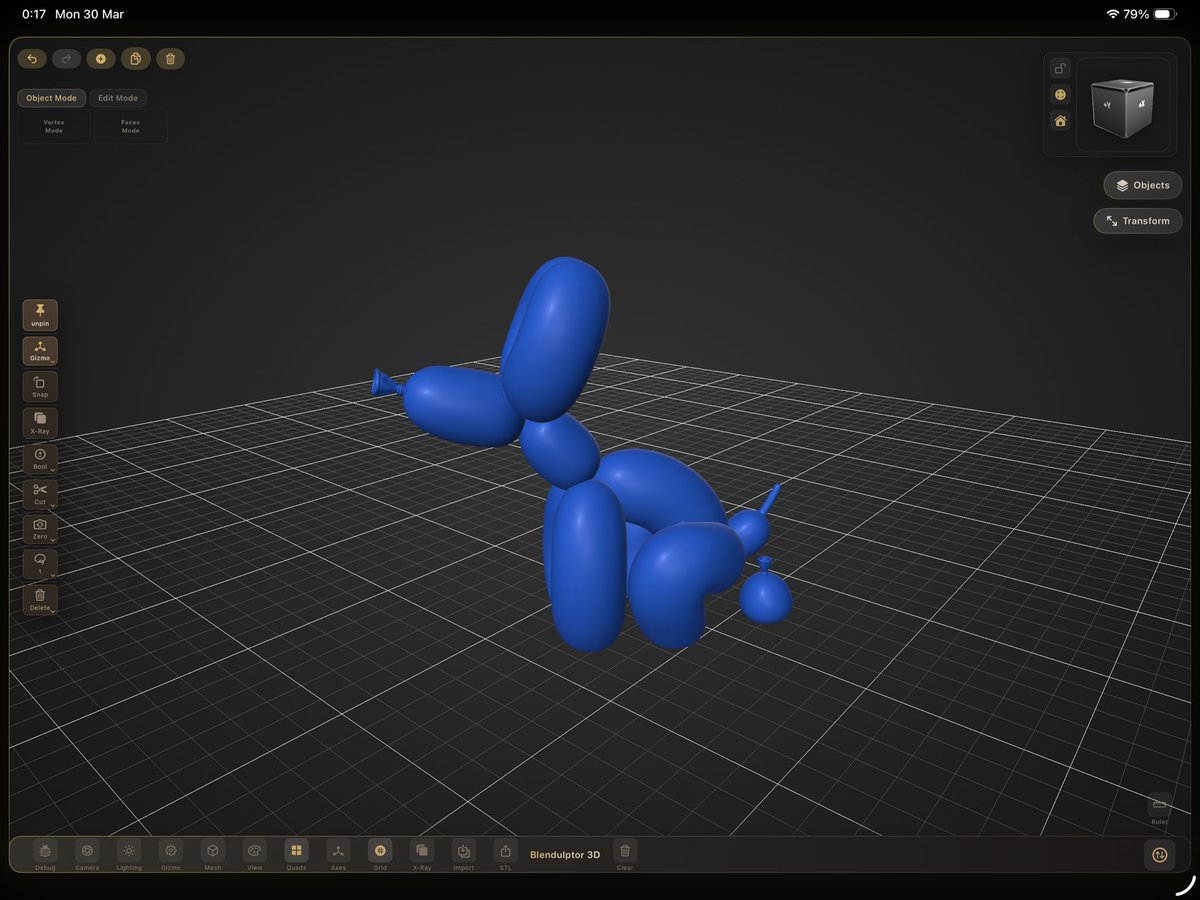Screen dimensions: 1200x900
Task: Open the Zero camera tool
Action: point(40,529)
